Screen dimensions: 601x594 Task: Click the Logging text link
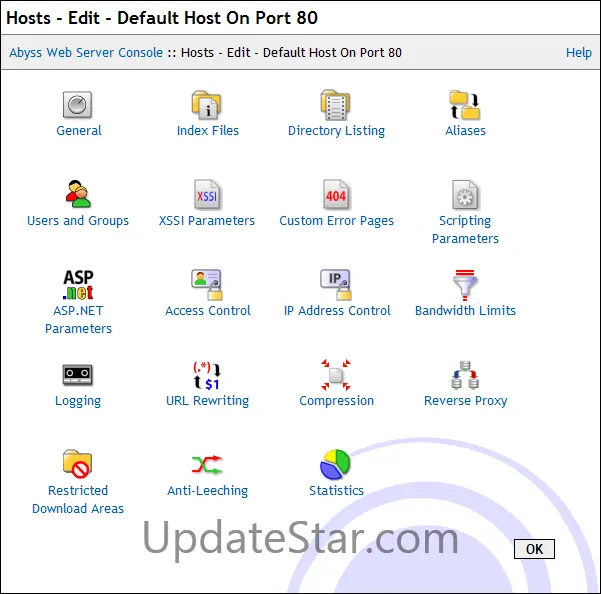(x=78, y=401)
